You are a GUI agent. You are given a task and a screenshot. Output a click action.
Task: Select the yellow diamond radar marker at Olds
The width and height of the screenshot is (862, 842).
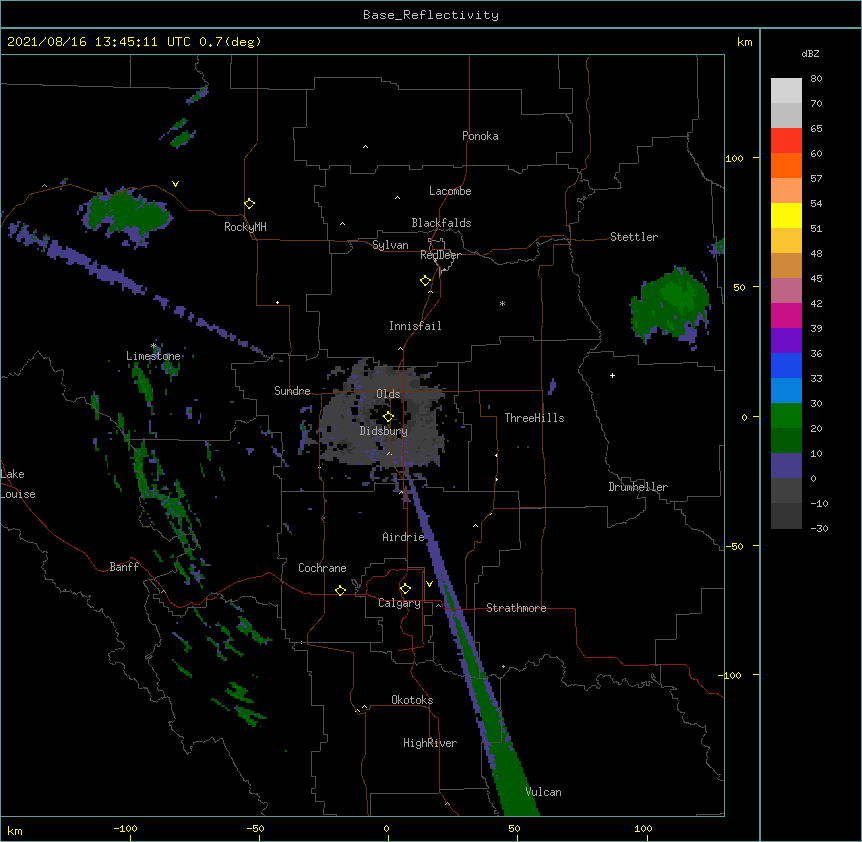click(388, 416)
